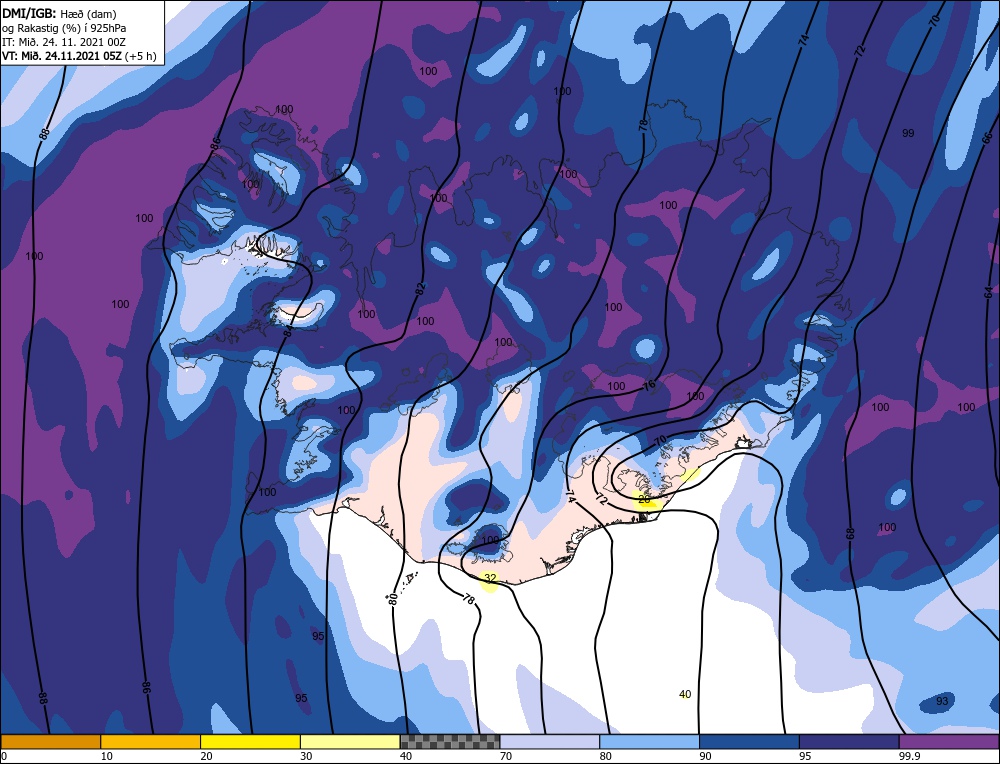Click the '82' height contour label
1000x764 pixels.
pyautogui.click(x=420, y=288)
